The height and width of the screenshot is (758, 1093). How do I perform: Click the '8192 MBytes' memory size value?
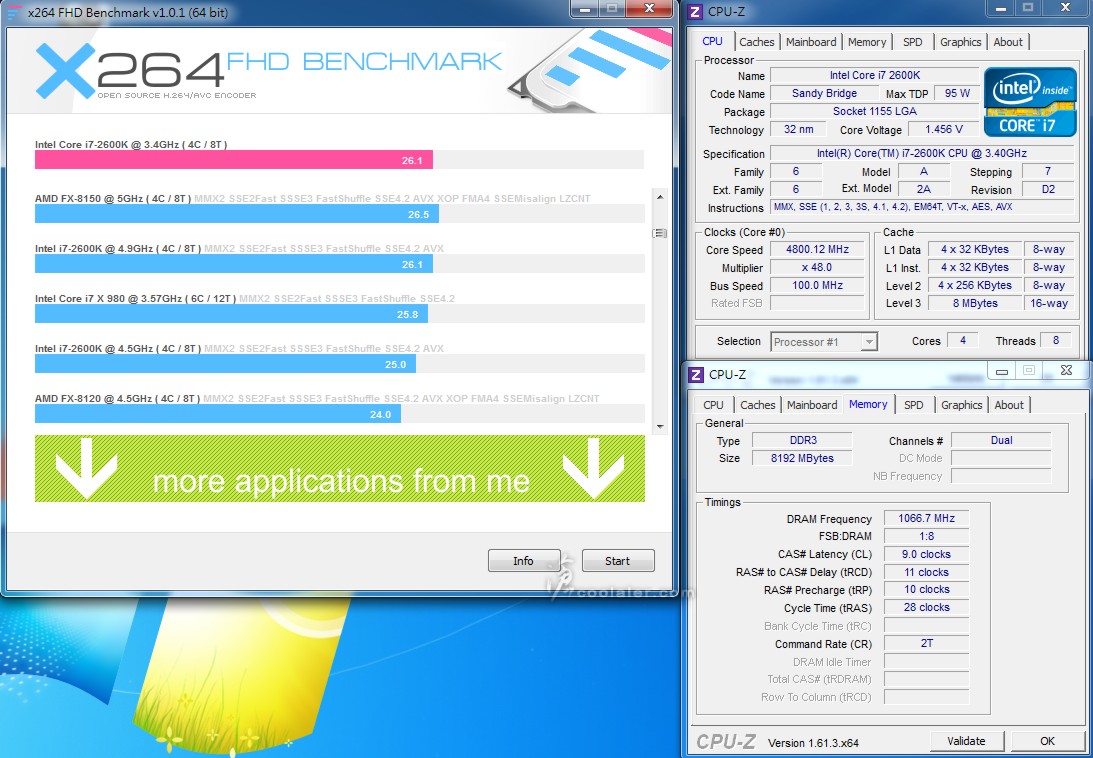[803, 458]
